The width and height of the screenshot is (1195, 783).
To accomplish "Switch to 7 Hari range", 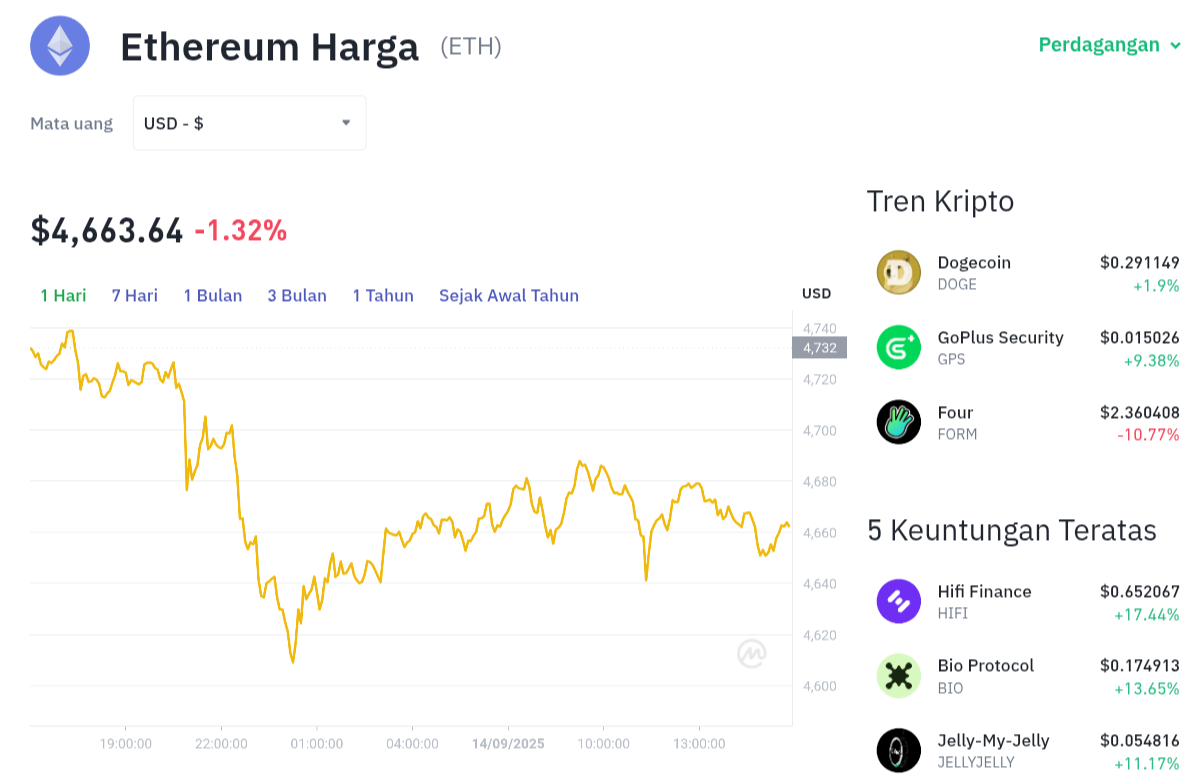I will pyautogui.click(x=135, y=295).
